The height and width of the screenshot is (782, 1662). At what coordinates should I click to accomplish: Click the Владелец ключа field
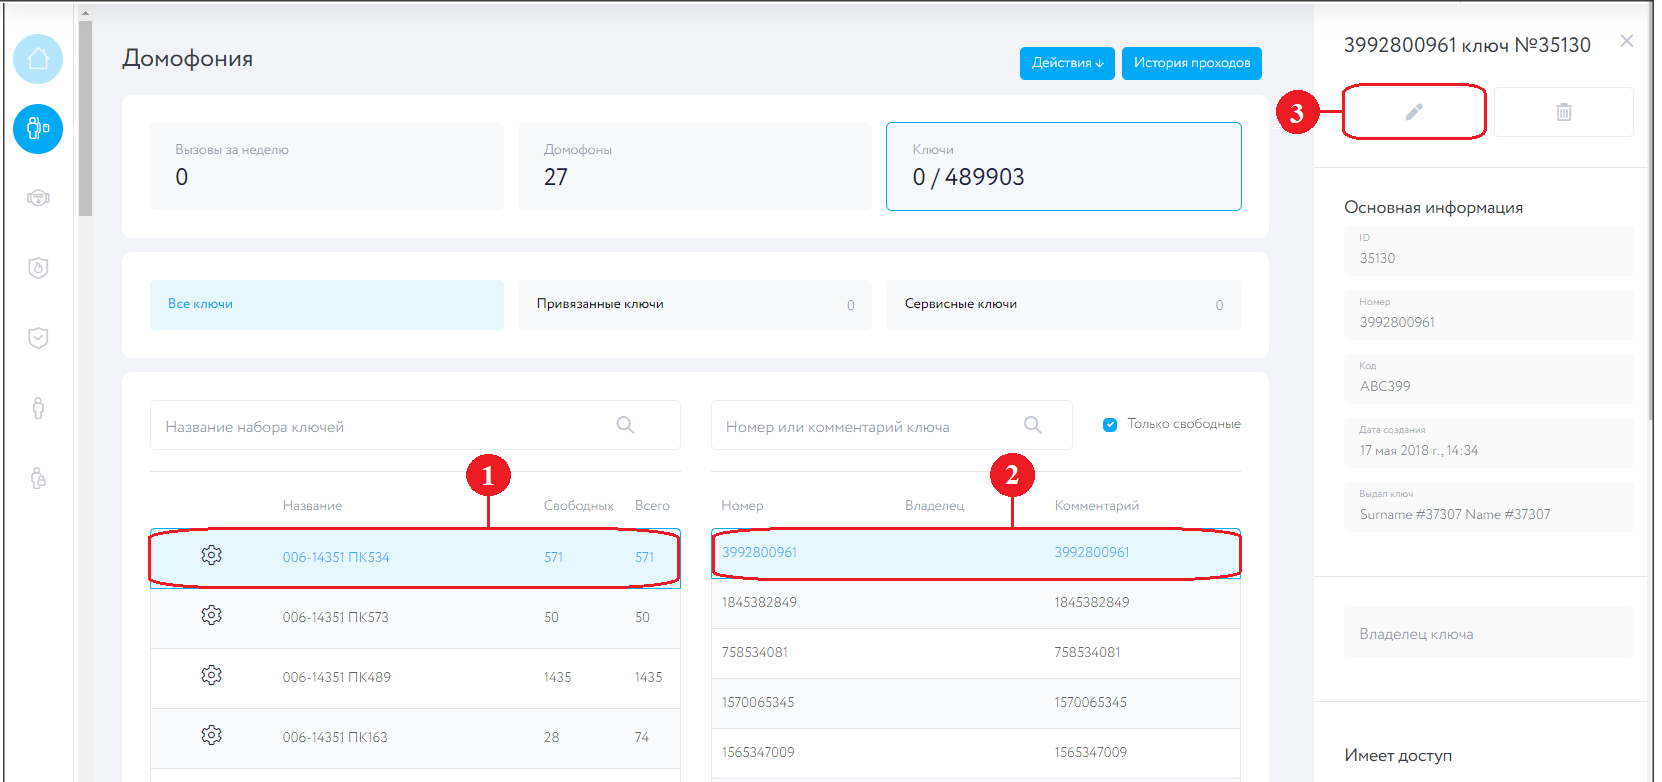(1488, 633)
